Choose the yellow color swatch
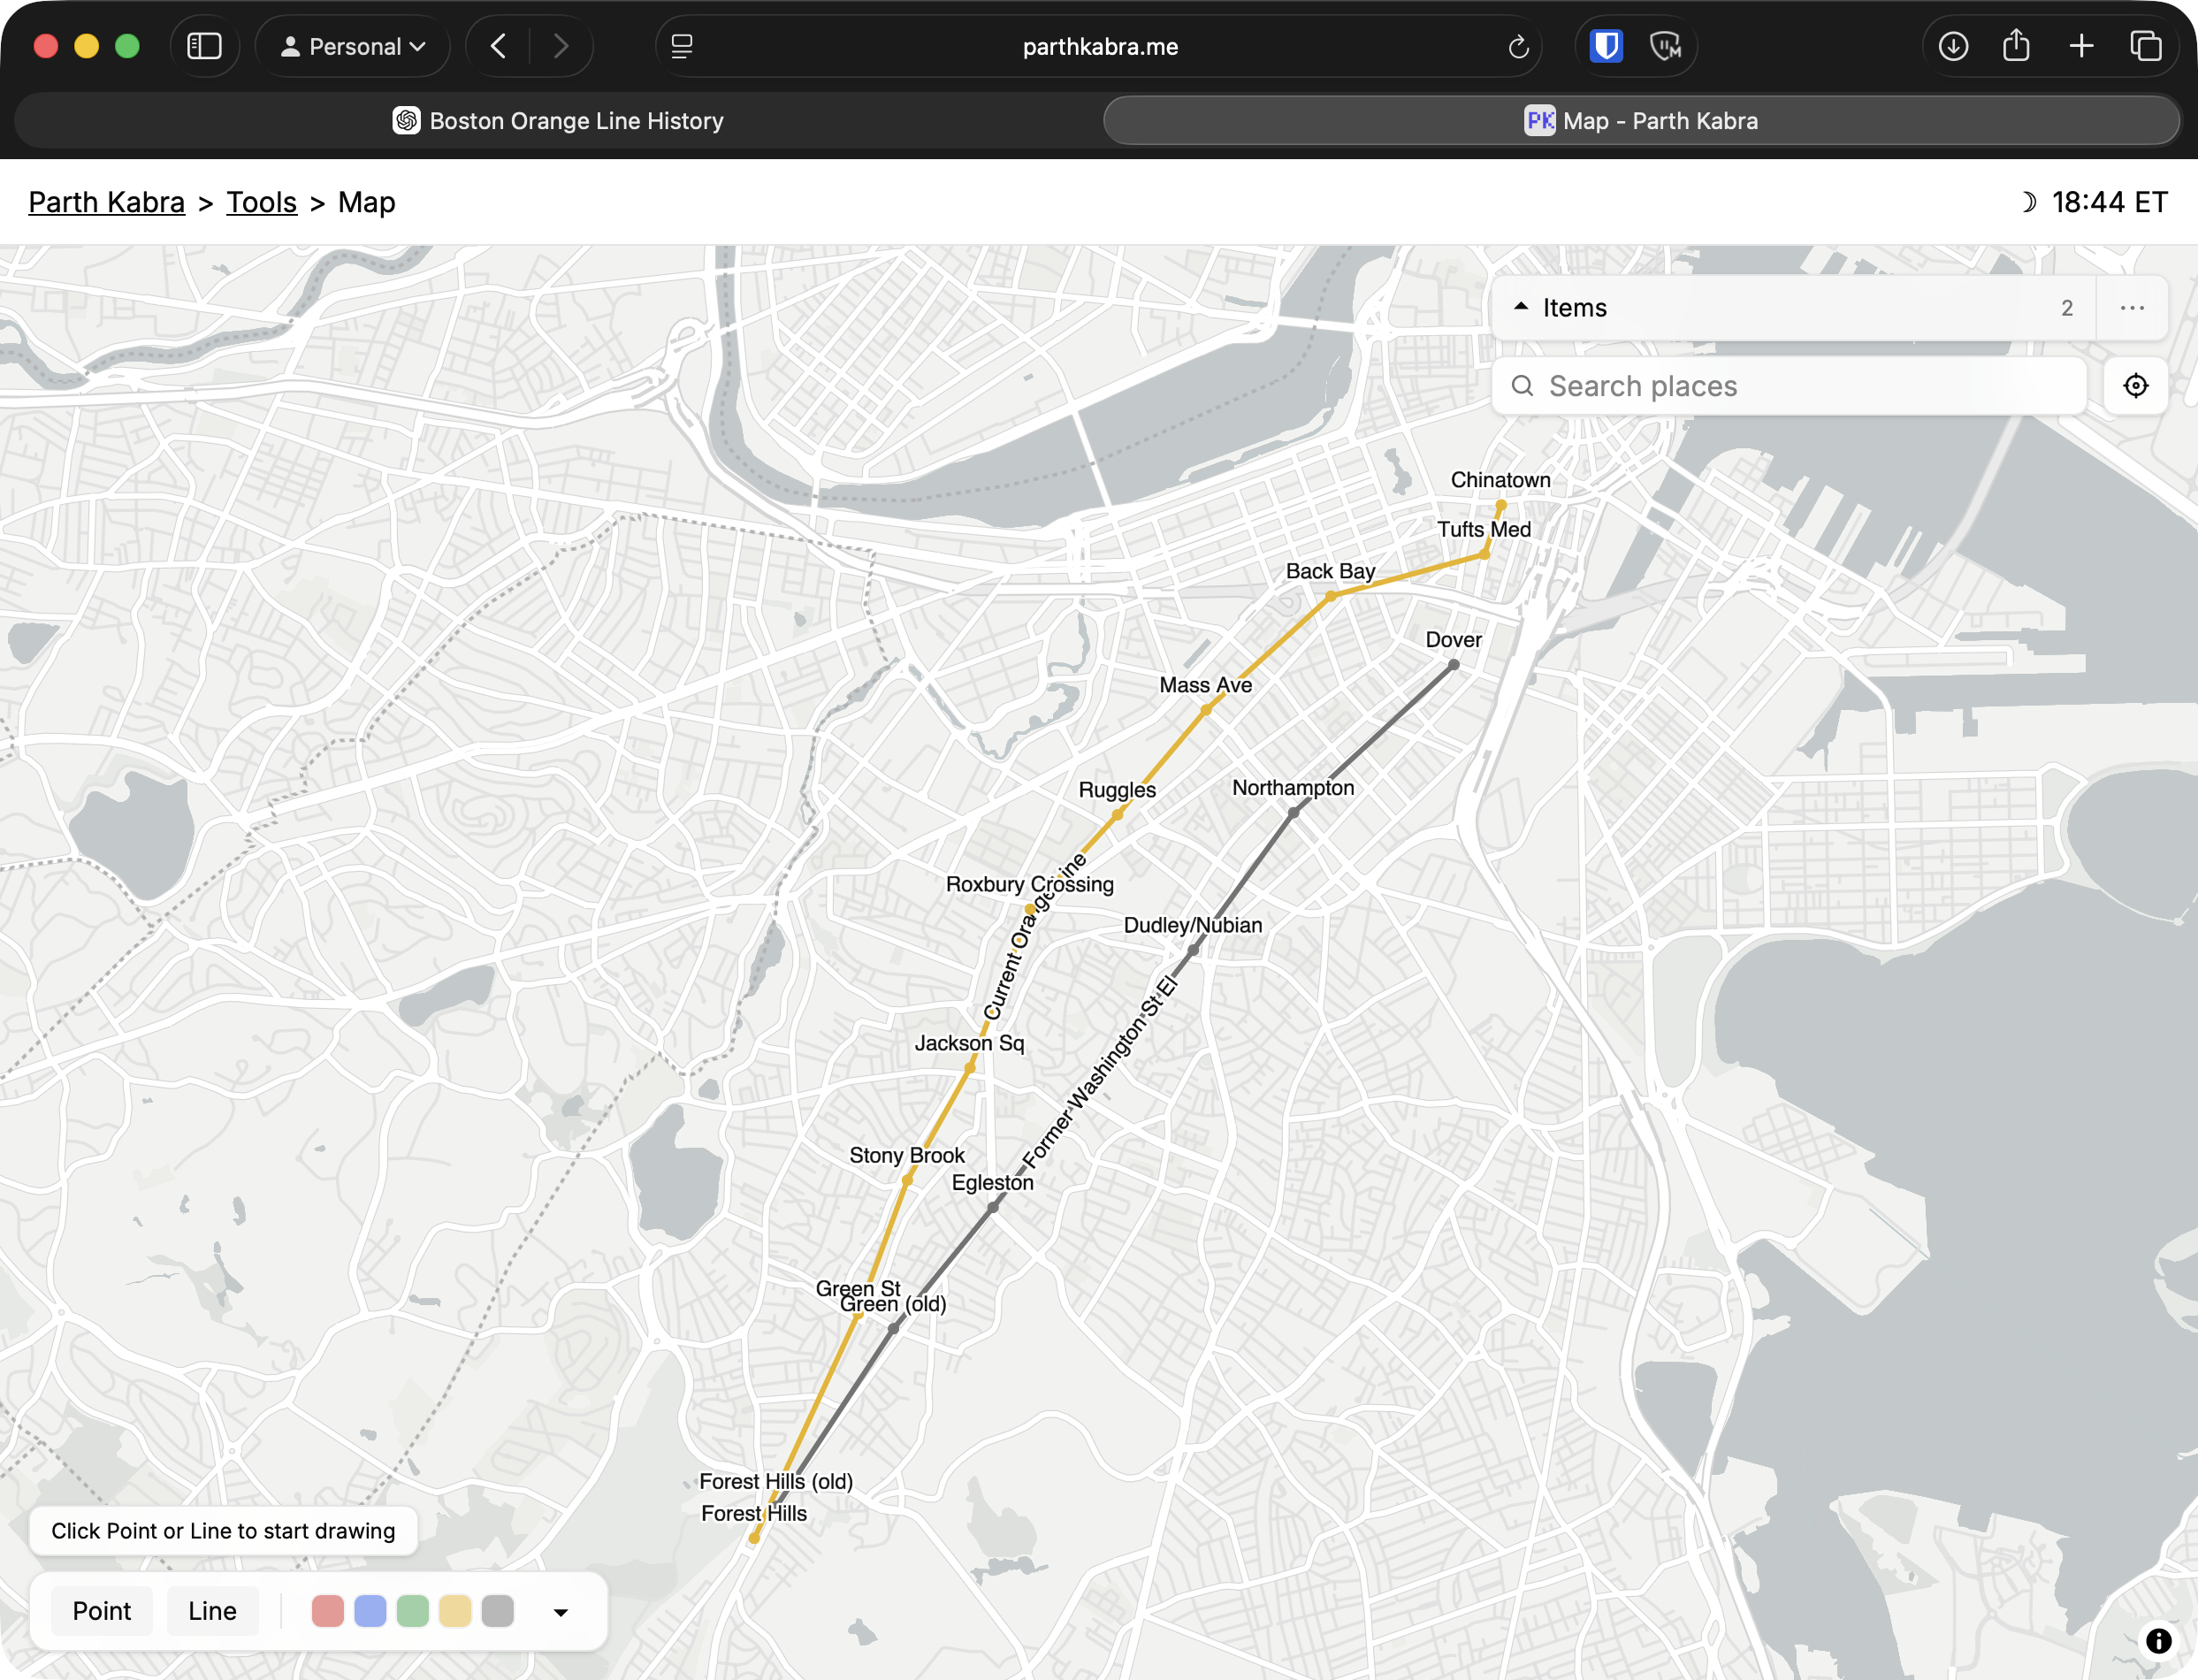Viewport: 2198px width, 1680px height. tap(455, 1611)
